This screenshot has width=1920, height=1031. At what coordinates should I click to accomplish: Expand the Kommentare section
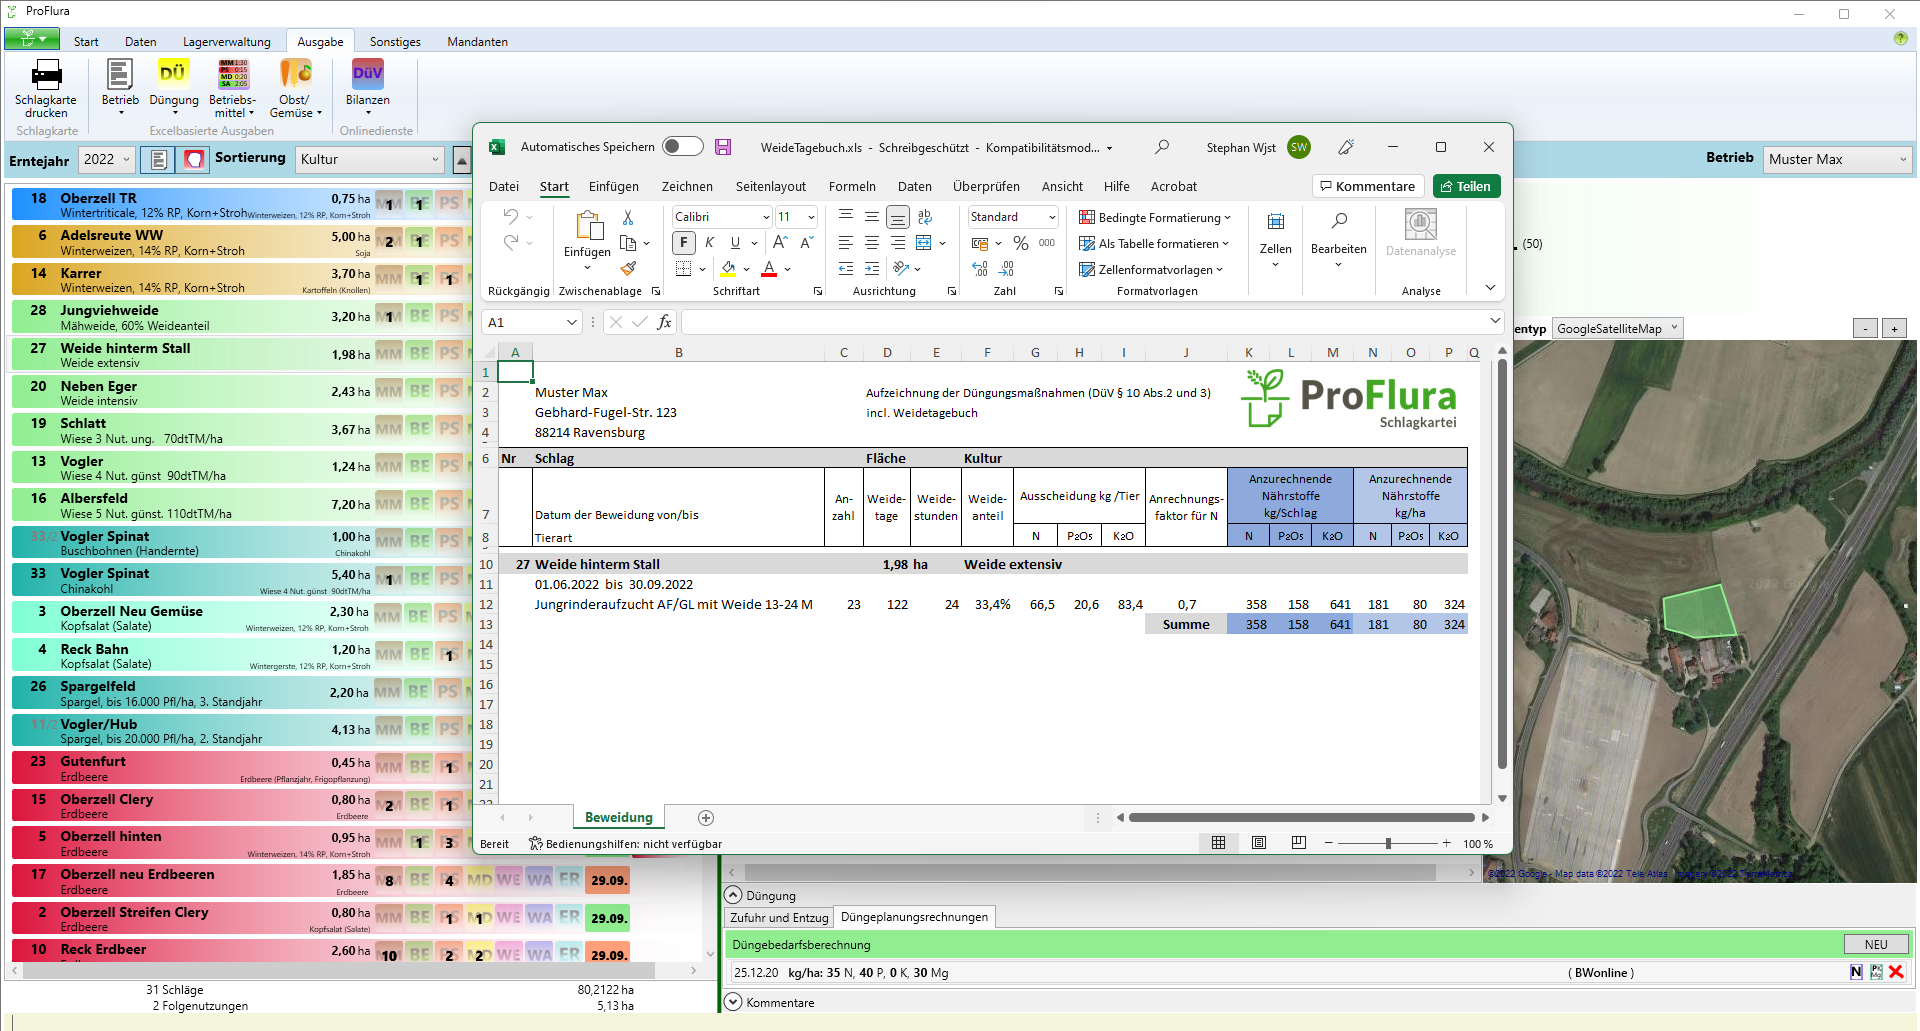point(733,1002)
